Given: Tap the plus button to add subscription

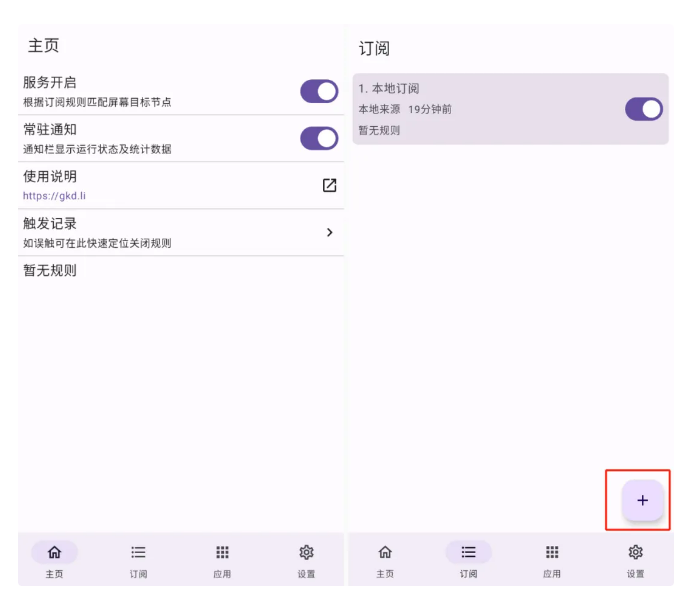Looking at the screenshot, I should tap(642, 500).
